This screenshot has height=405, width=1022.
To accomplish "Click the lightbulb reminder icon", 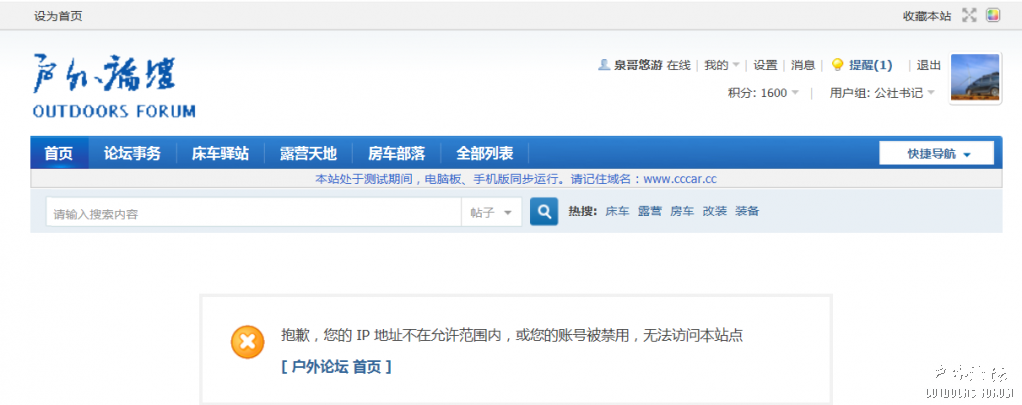I will tap(838, 65).
